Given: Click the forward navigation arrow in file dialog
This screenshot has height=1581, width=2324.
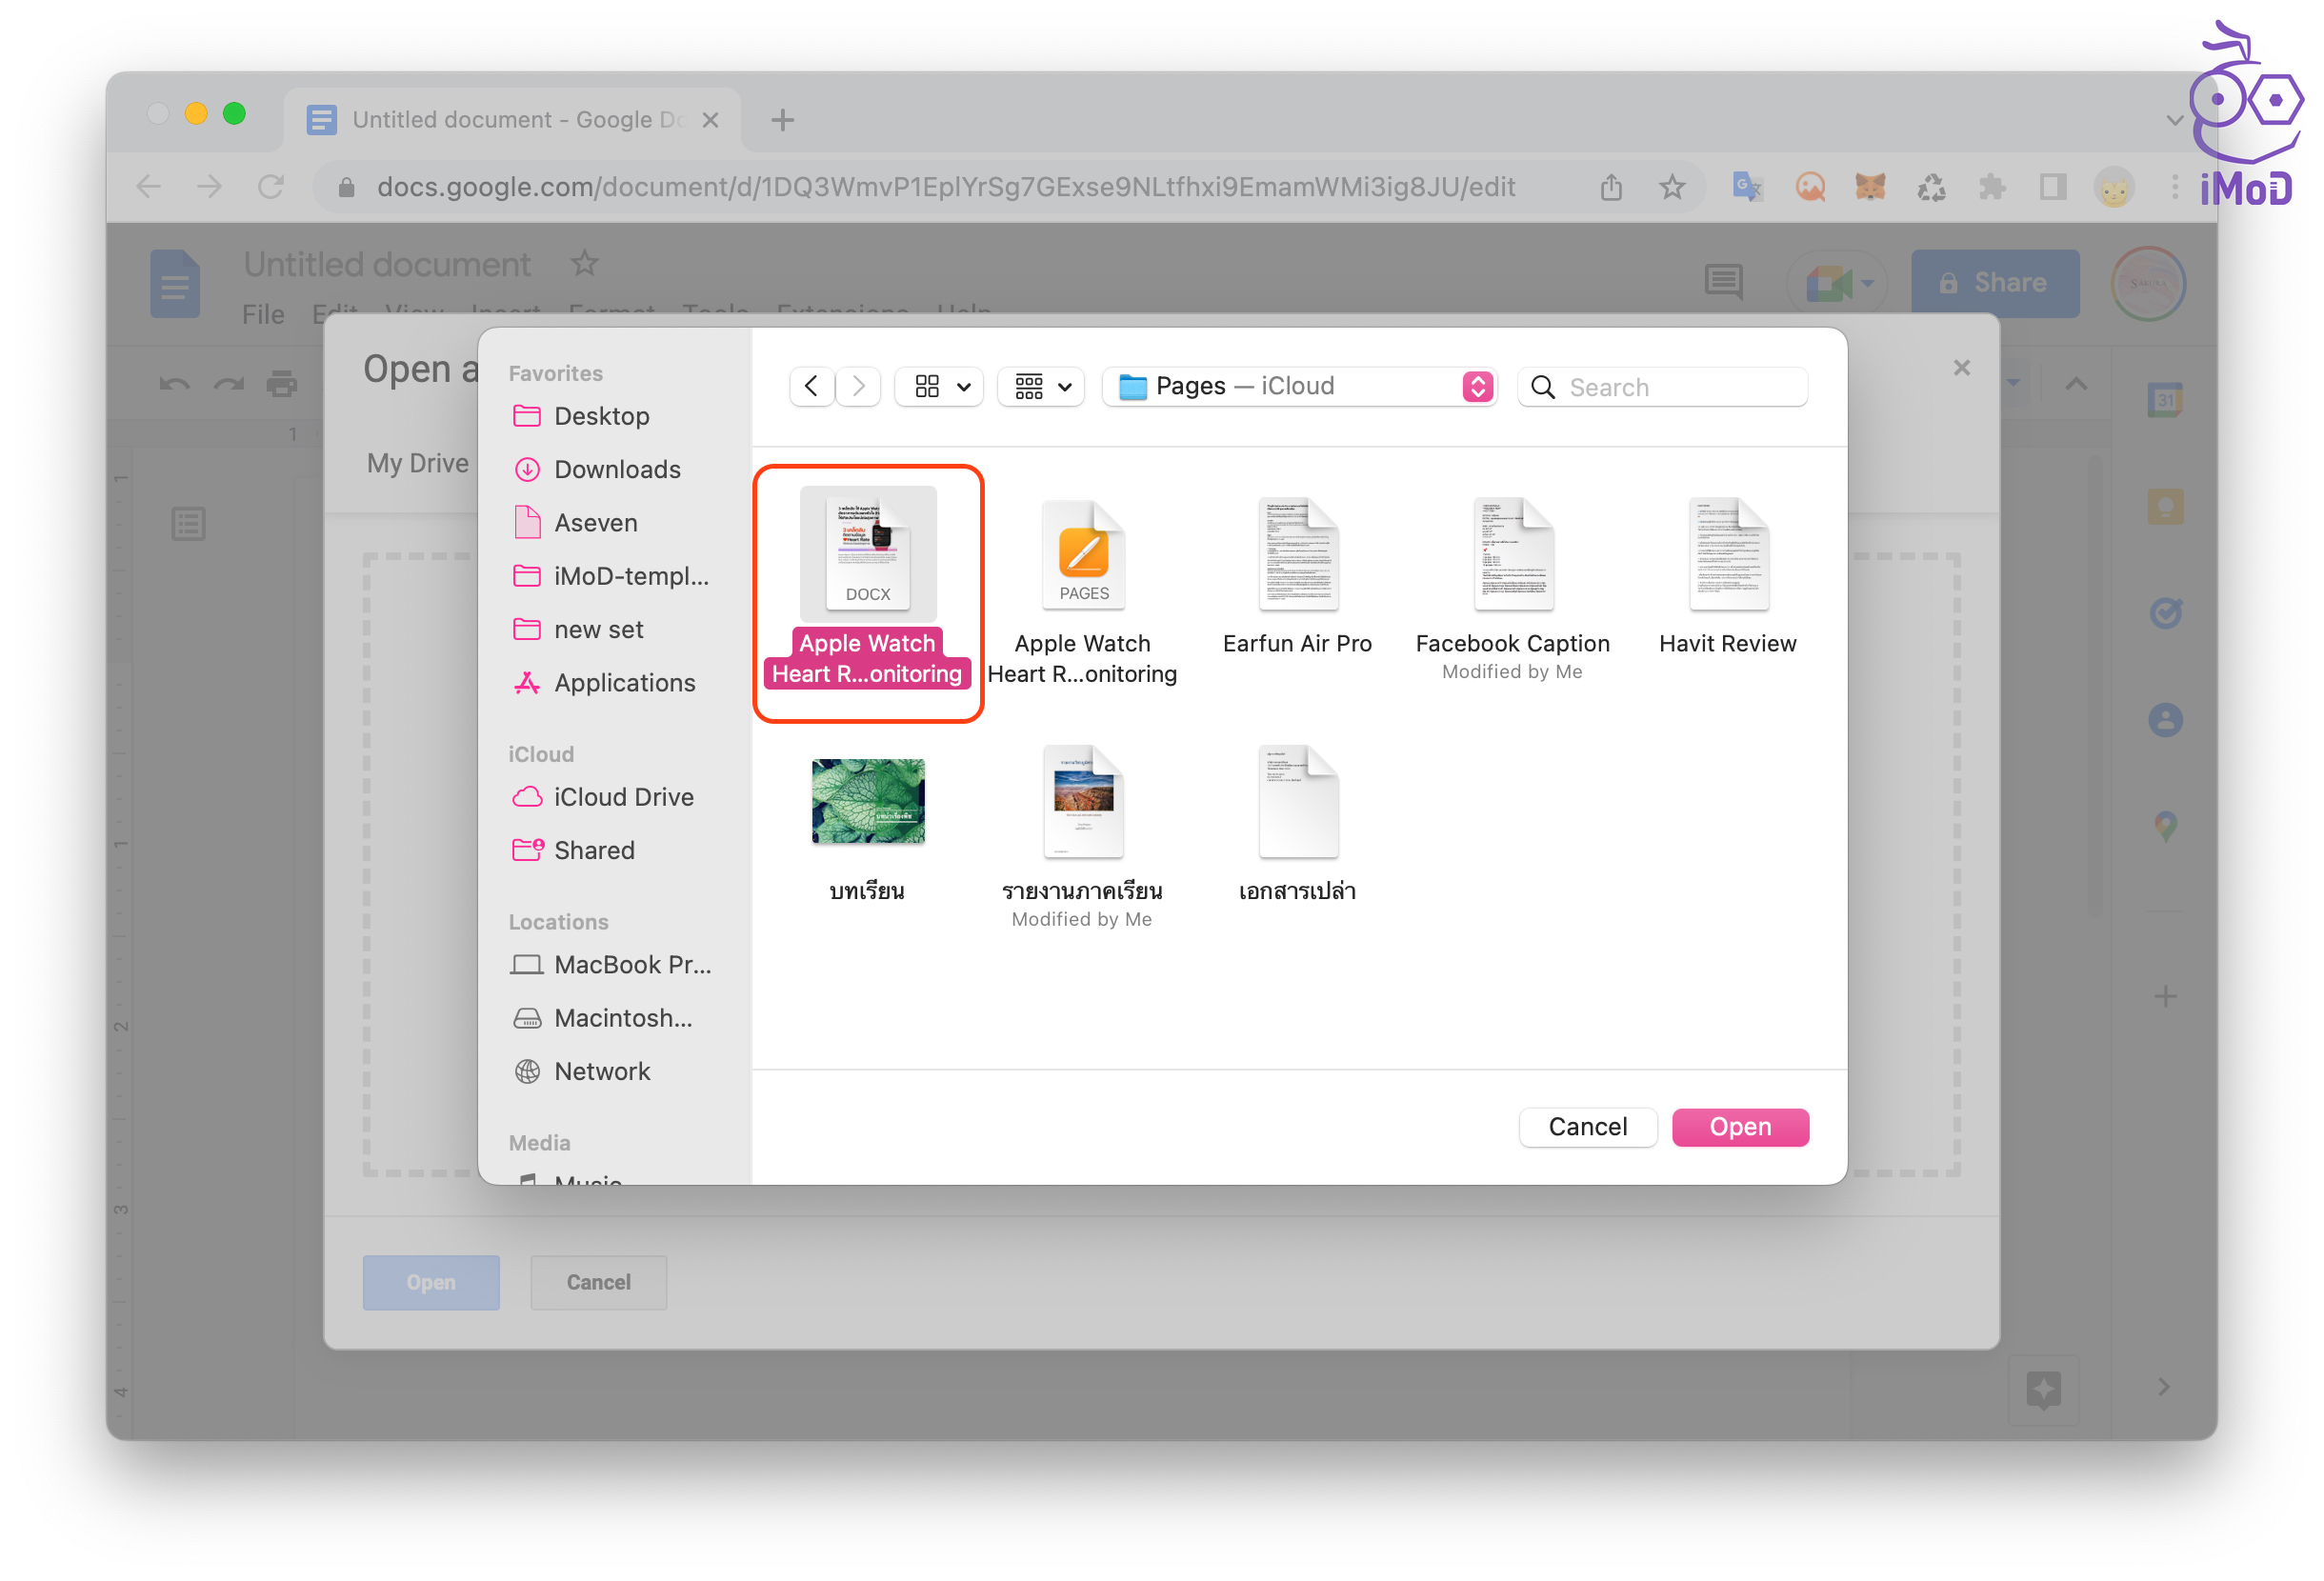Looking at the screenshot, I should (859, 386).
